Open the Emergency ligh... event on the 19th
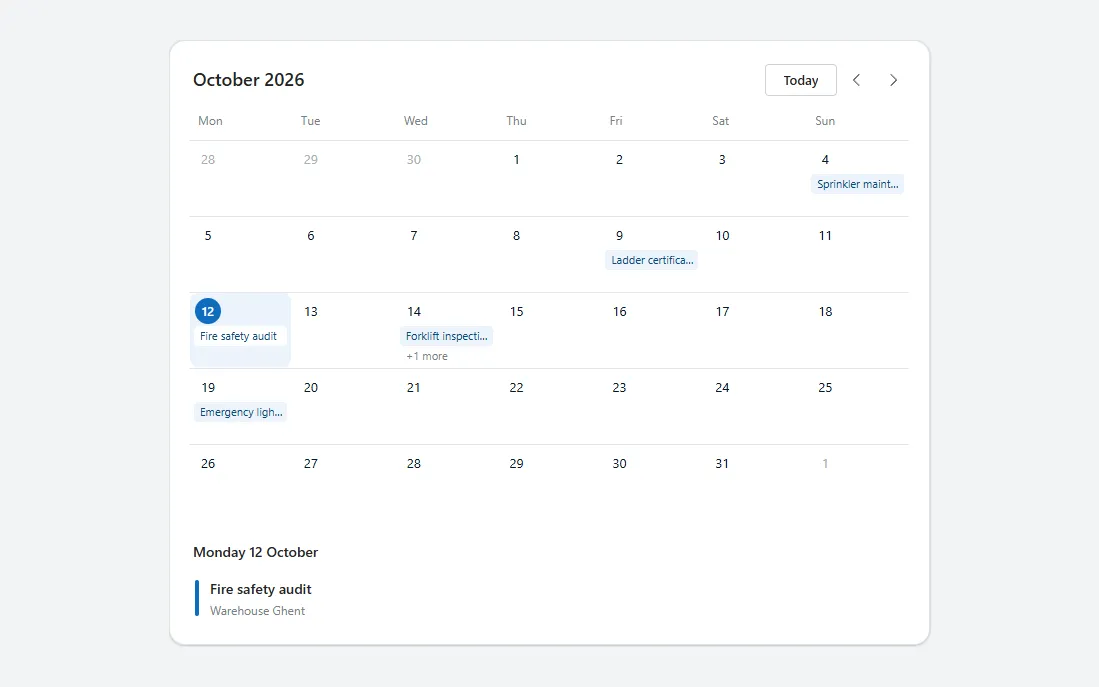Viewport: 1099px width, 687px height. tap(240, 412)
